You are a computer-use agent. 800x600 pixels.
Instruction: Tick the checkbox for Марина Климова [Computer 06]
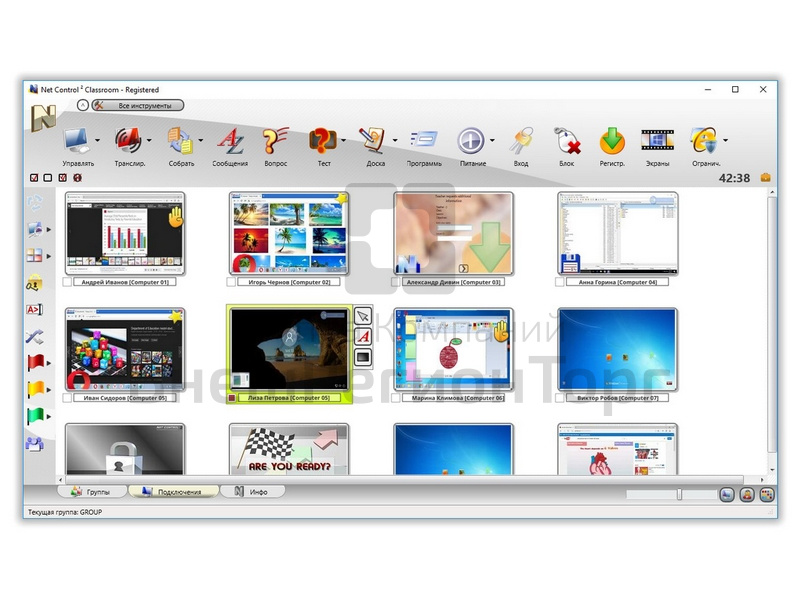tap(395, 397)
